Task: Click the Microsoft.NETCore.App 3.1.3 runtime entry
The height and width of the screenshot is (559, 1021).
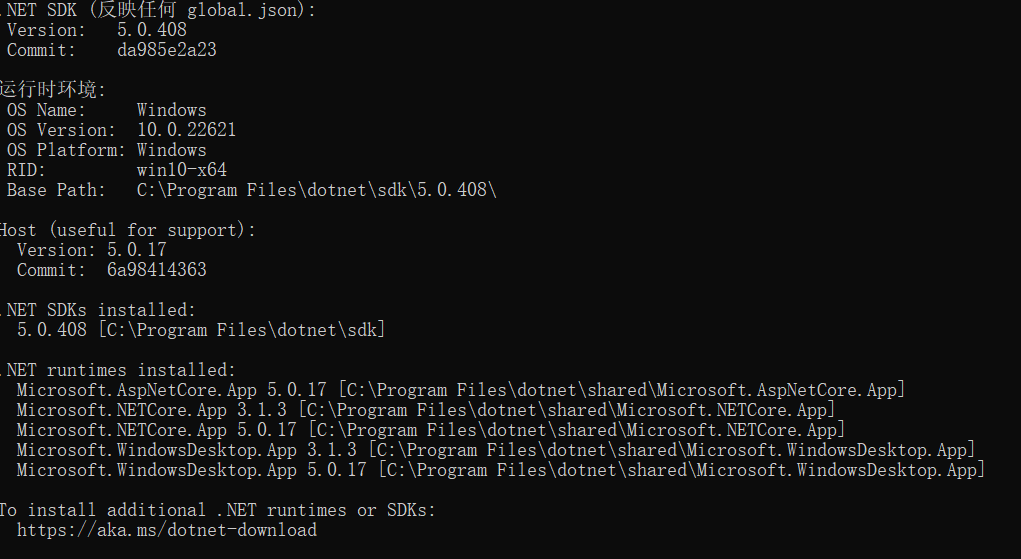Action: coord(156,410)
